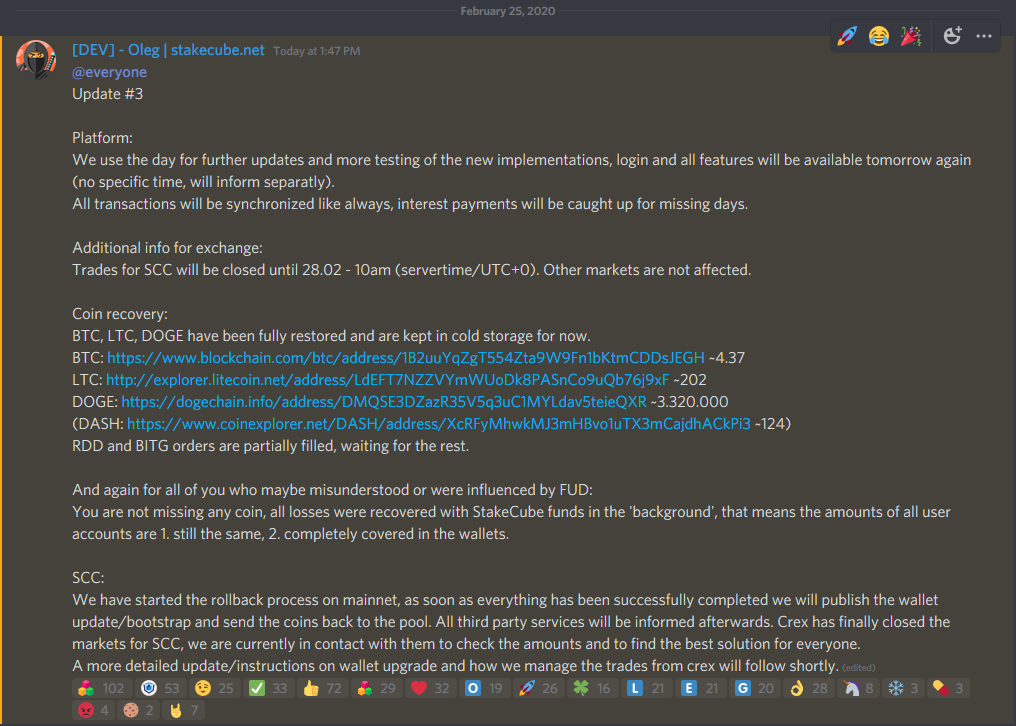Click the username [DEV] - Oleg | stakecube.net

[168, 50]
